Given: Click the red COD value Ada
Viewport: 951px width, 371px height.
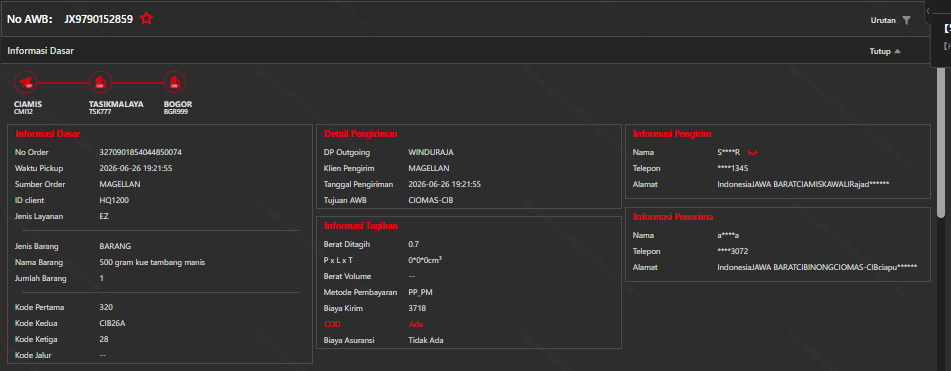Looking at the screenshot, I should [x=415, y=324].
